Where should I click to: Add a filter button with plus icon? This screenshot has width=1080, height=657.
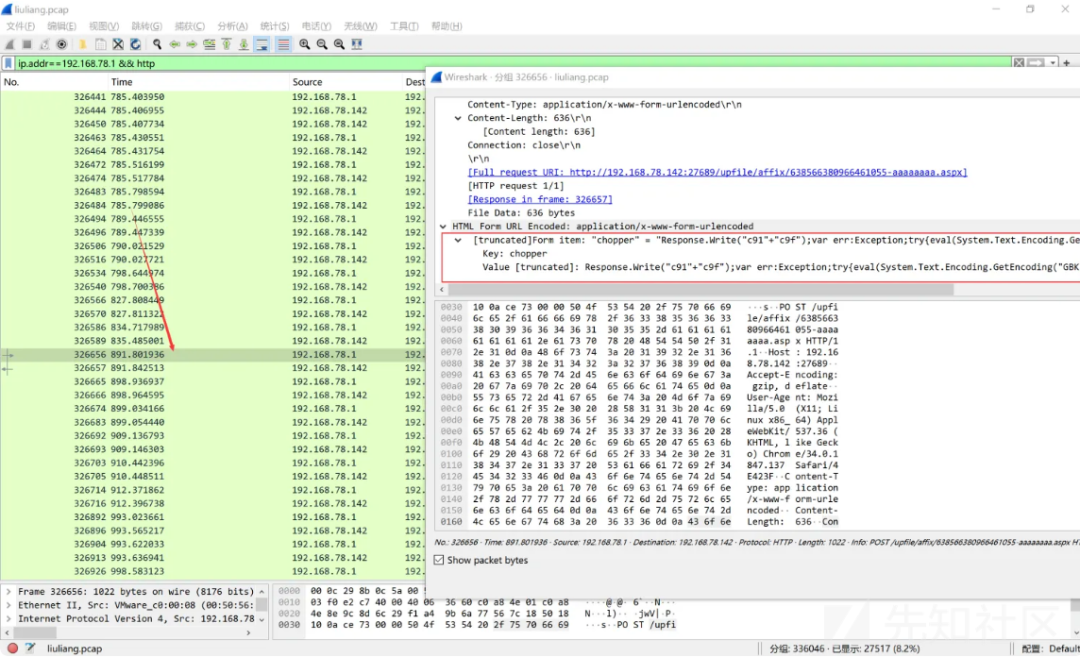click(1067, 63)
